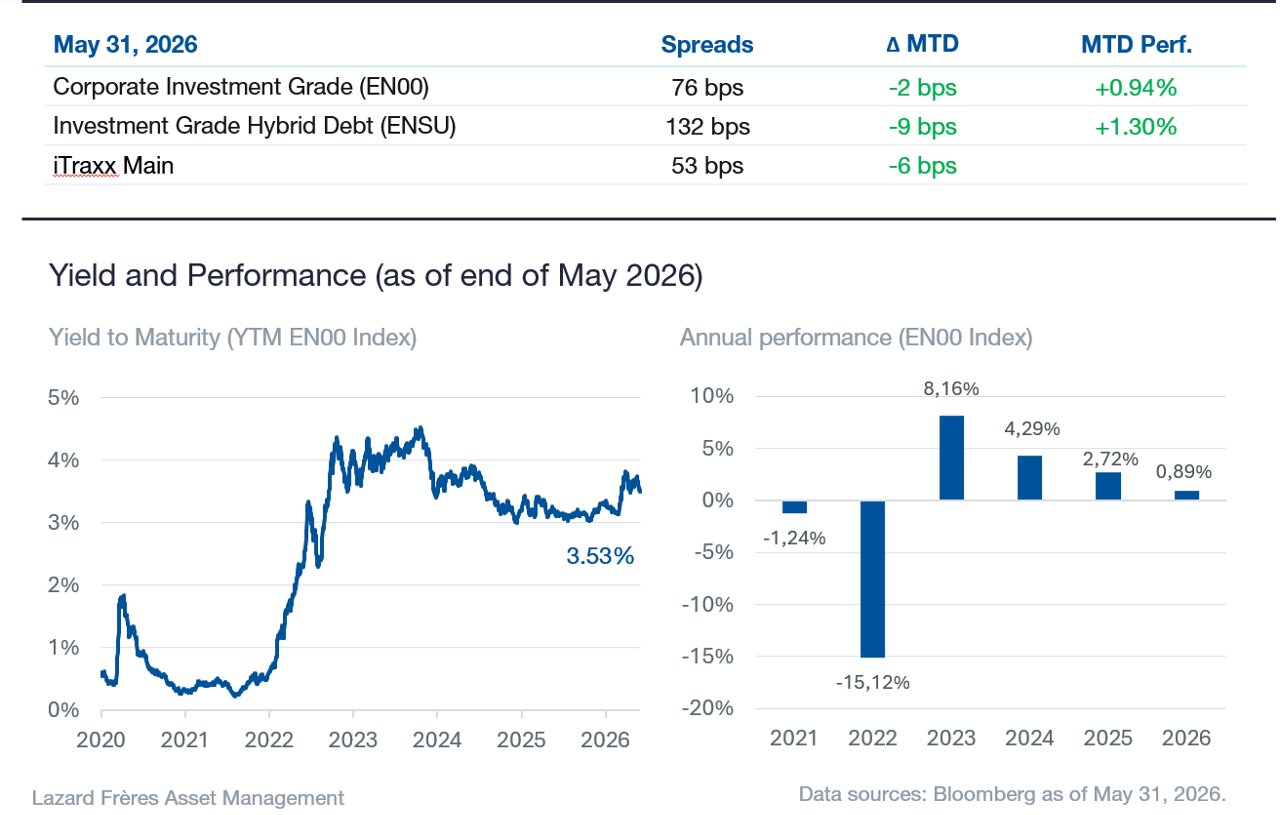This screenshot has width=1280, height=815.
Task: Select the Spreads column header
Action: click(x=707, y=45)
